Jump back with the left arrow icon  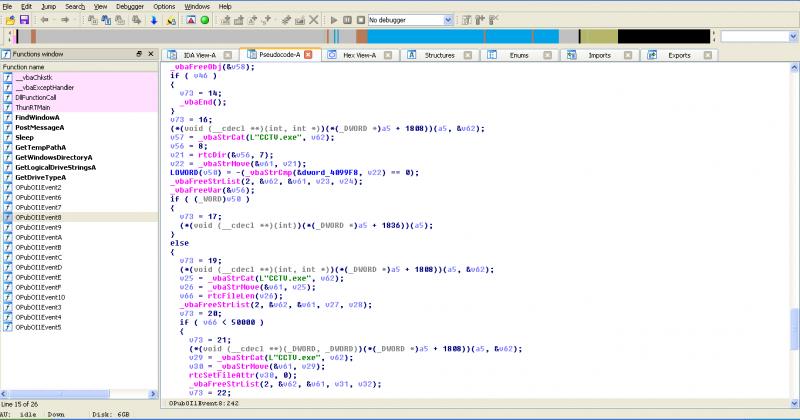pos(45,20)
